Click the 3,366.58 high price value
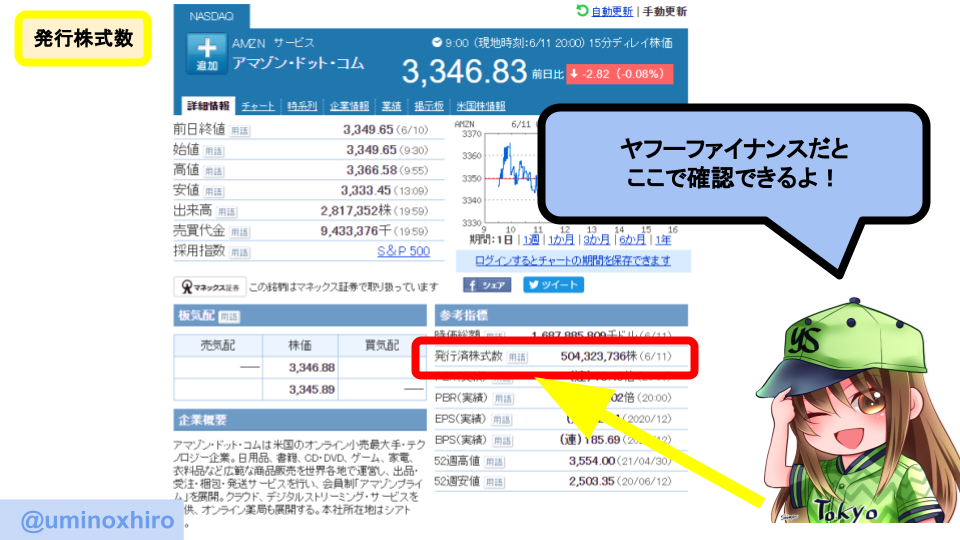This screenshot has width=960, height=540. pyautogui.click(x=372, y=170)
